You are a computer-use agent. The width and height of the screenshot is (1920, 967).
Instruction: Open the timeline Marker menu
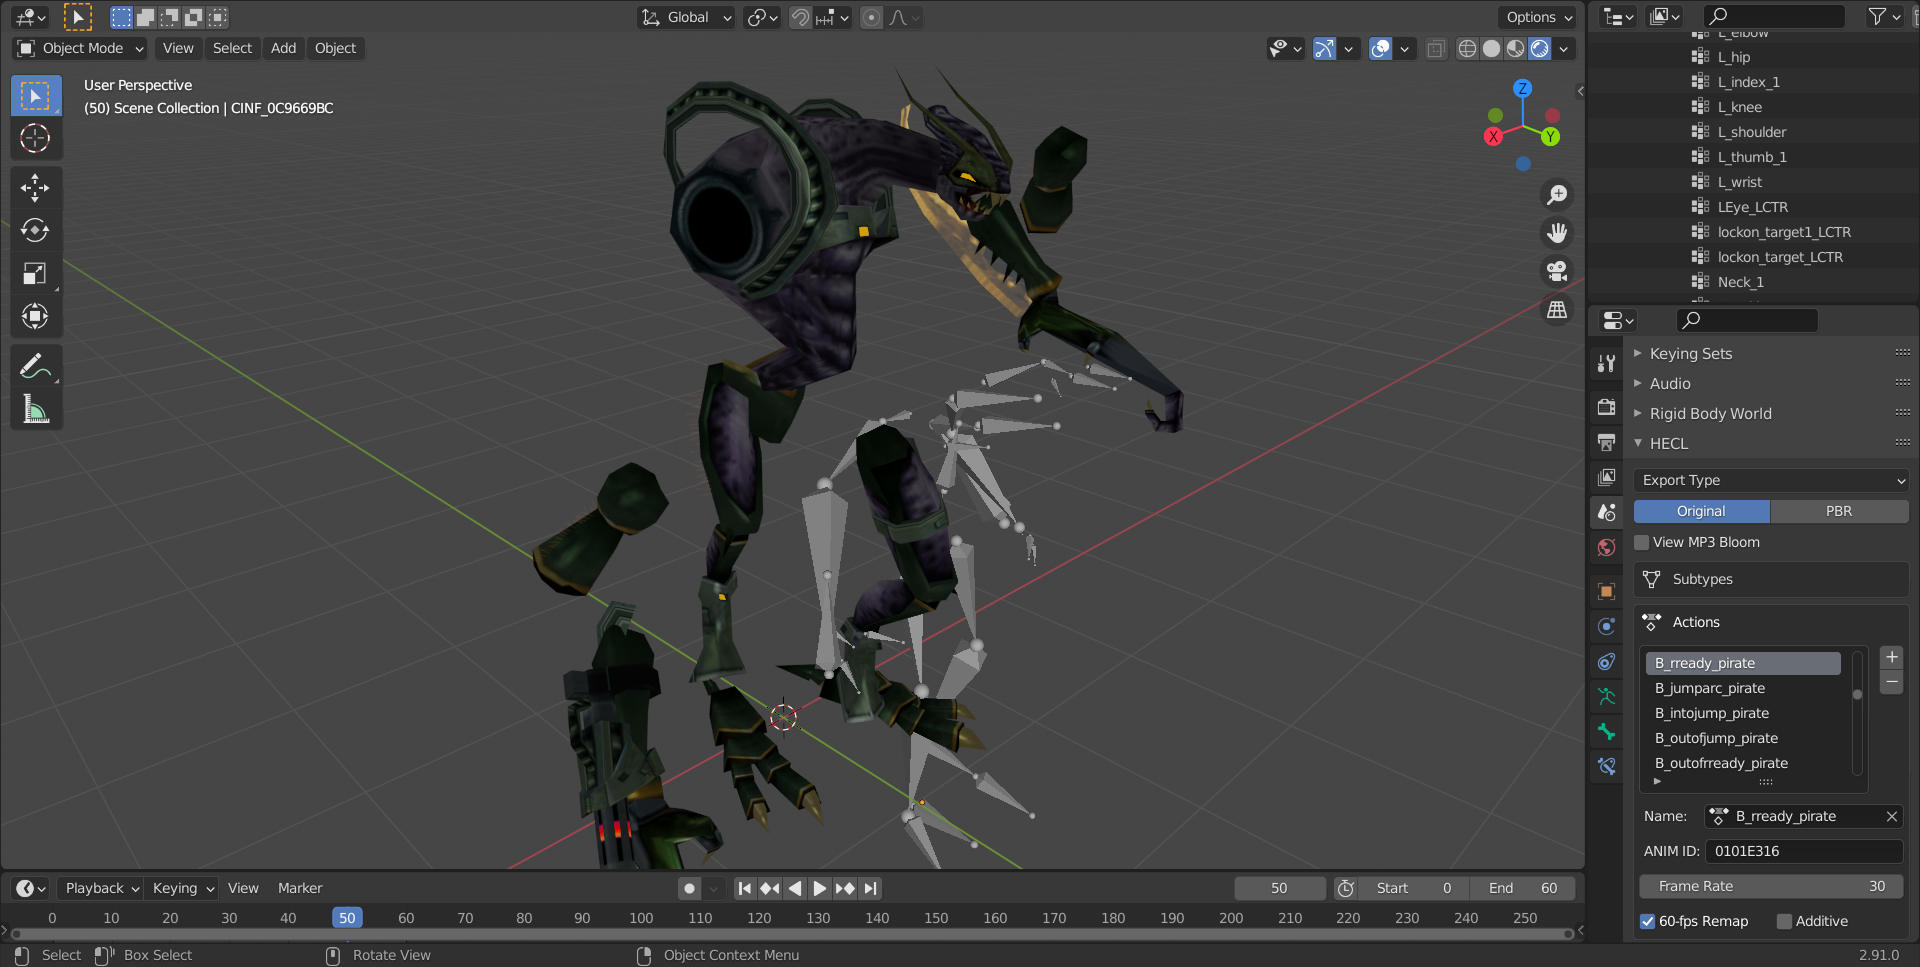[300, 888]
